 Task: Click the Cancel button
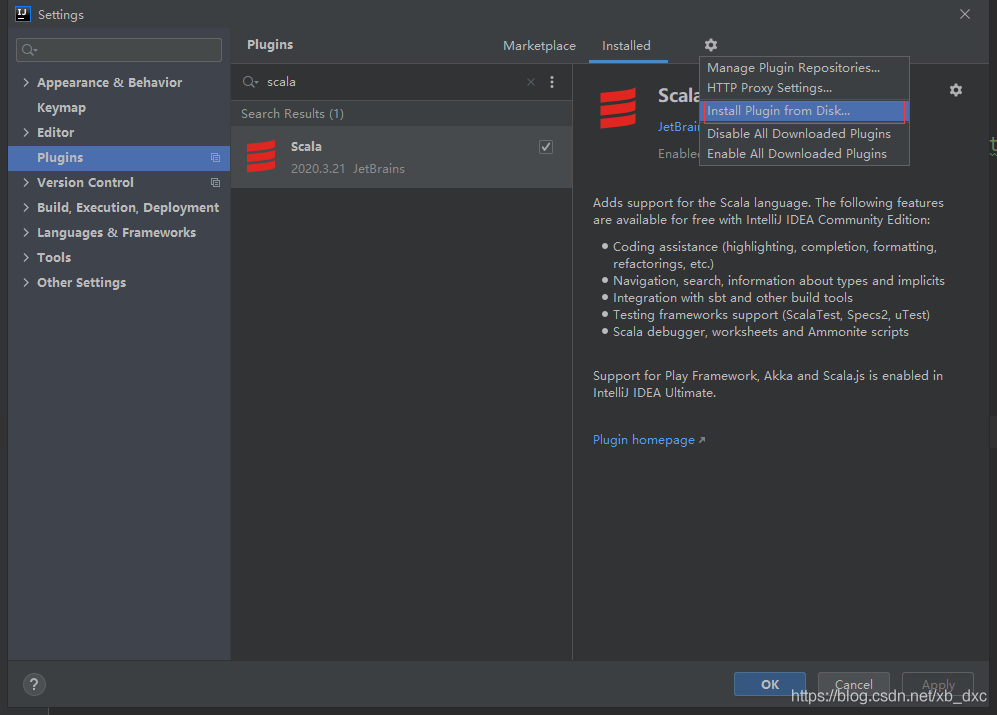pos(853,684)
